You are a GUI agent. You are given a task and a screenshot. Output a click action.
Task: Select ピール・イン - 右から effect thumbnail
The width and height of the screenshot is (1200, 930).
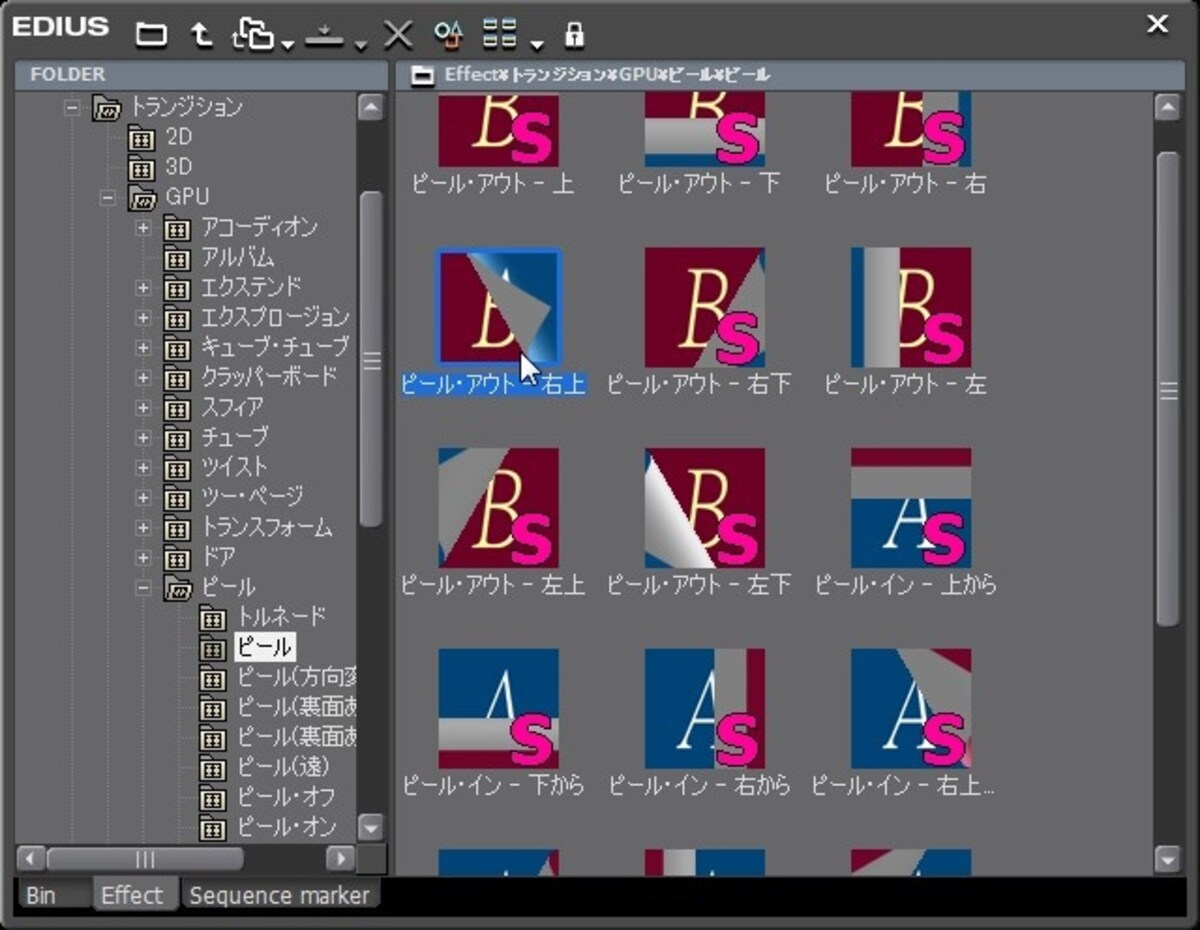click(x=705, y=708)
